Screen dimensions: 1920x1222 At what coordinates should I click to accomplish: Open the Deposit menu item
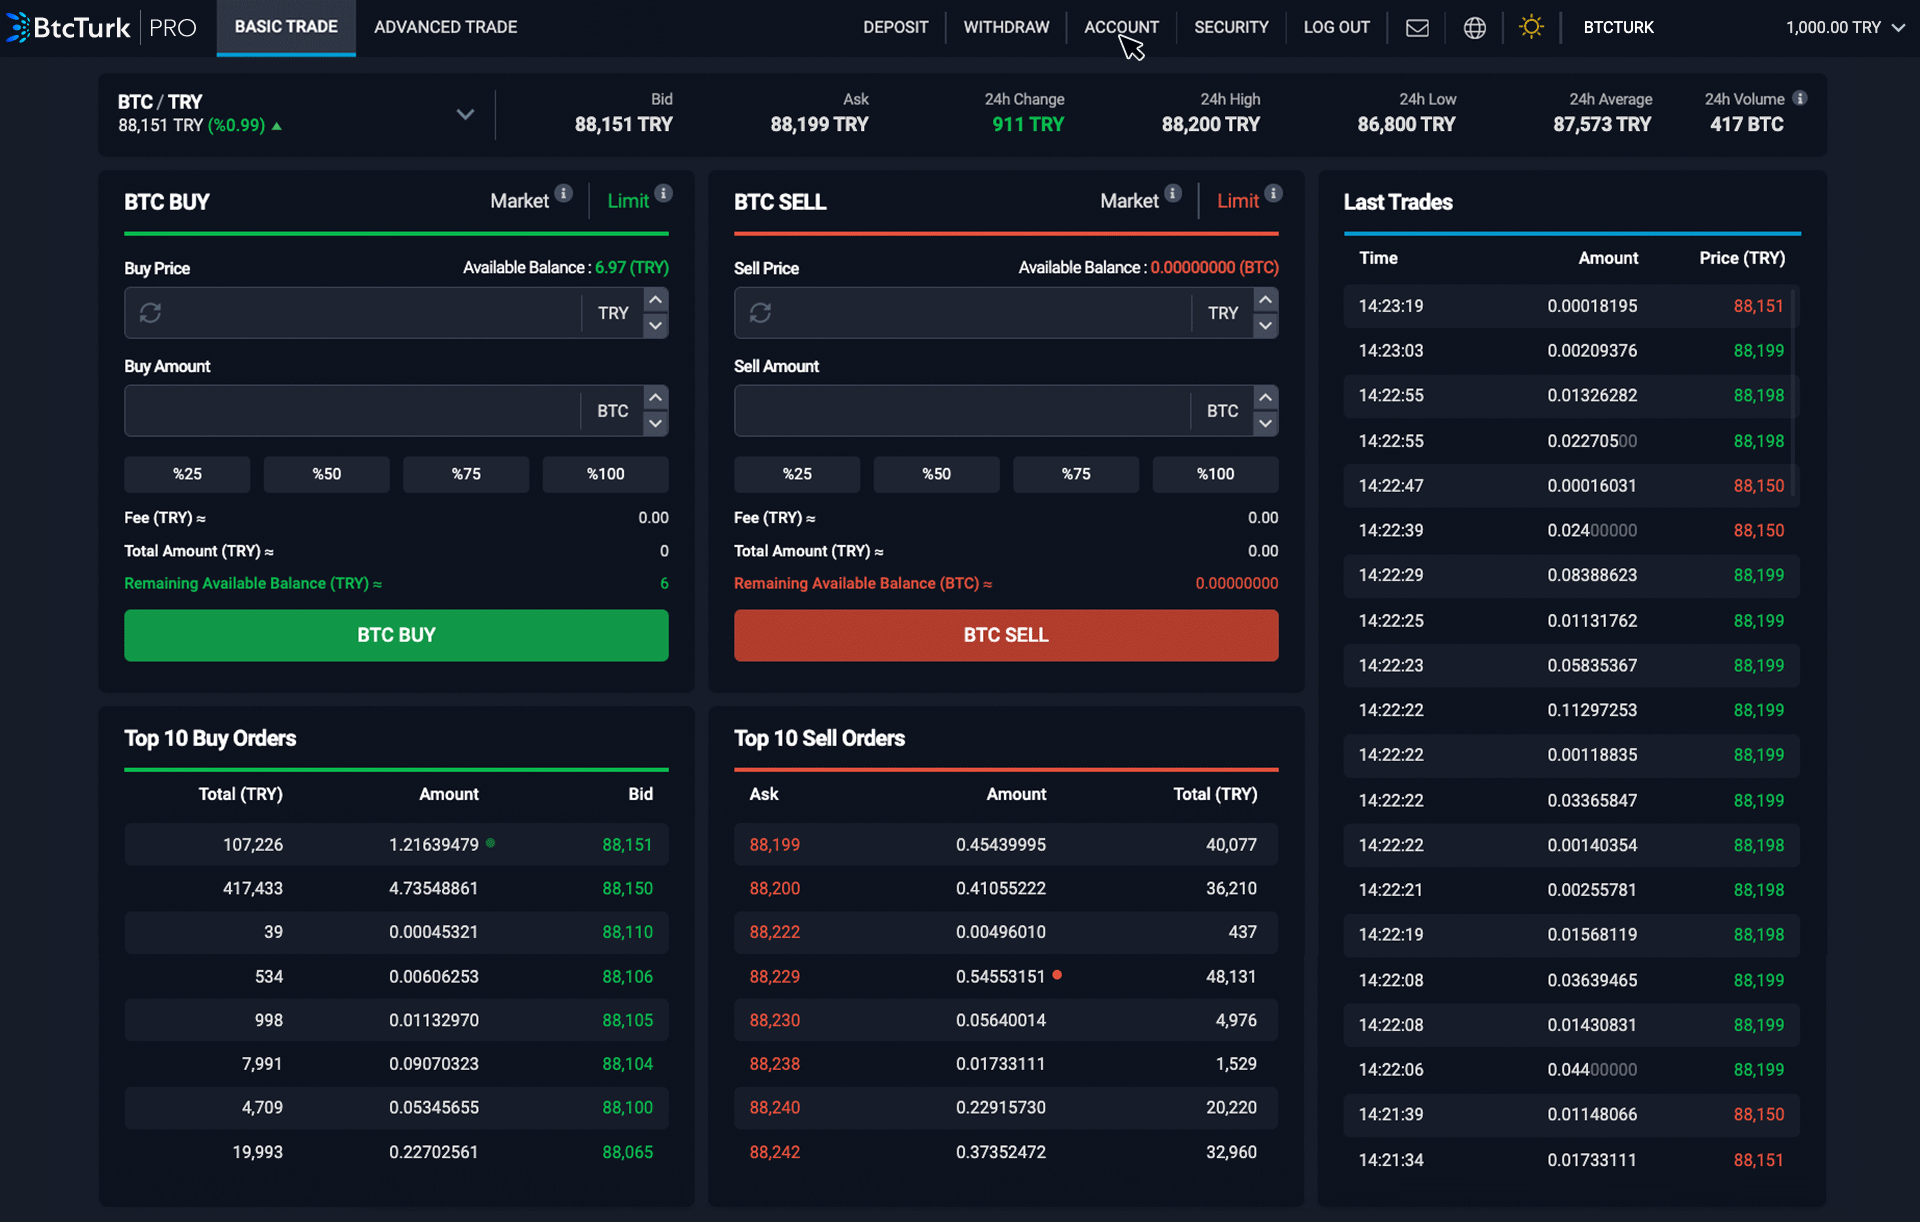[895, 28]
